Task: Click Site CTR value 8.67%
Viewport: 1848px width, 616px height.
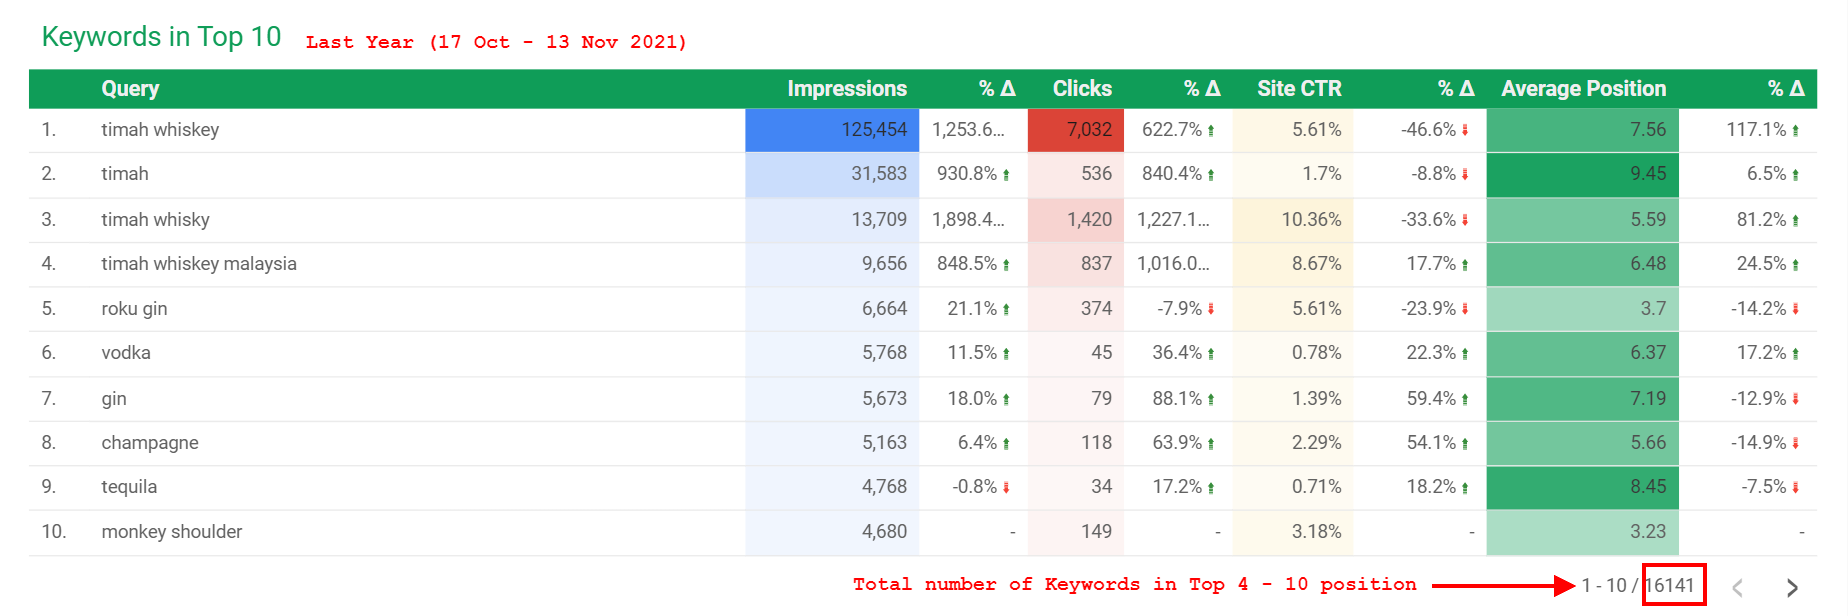Action: [1317, 264]
